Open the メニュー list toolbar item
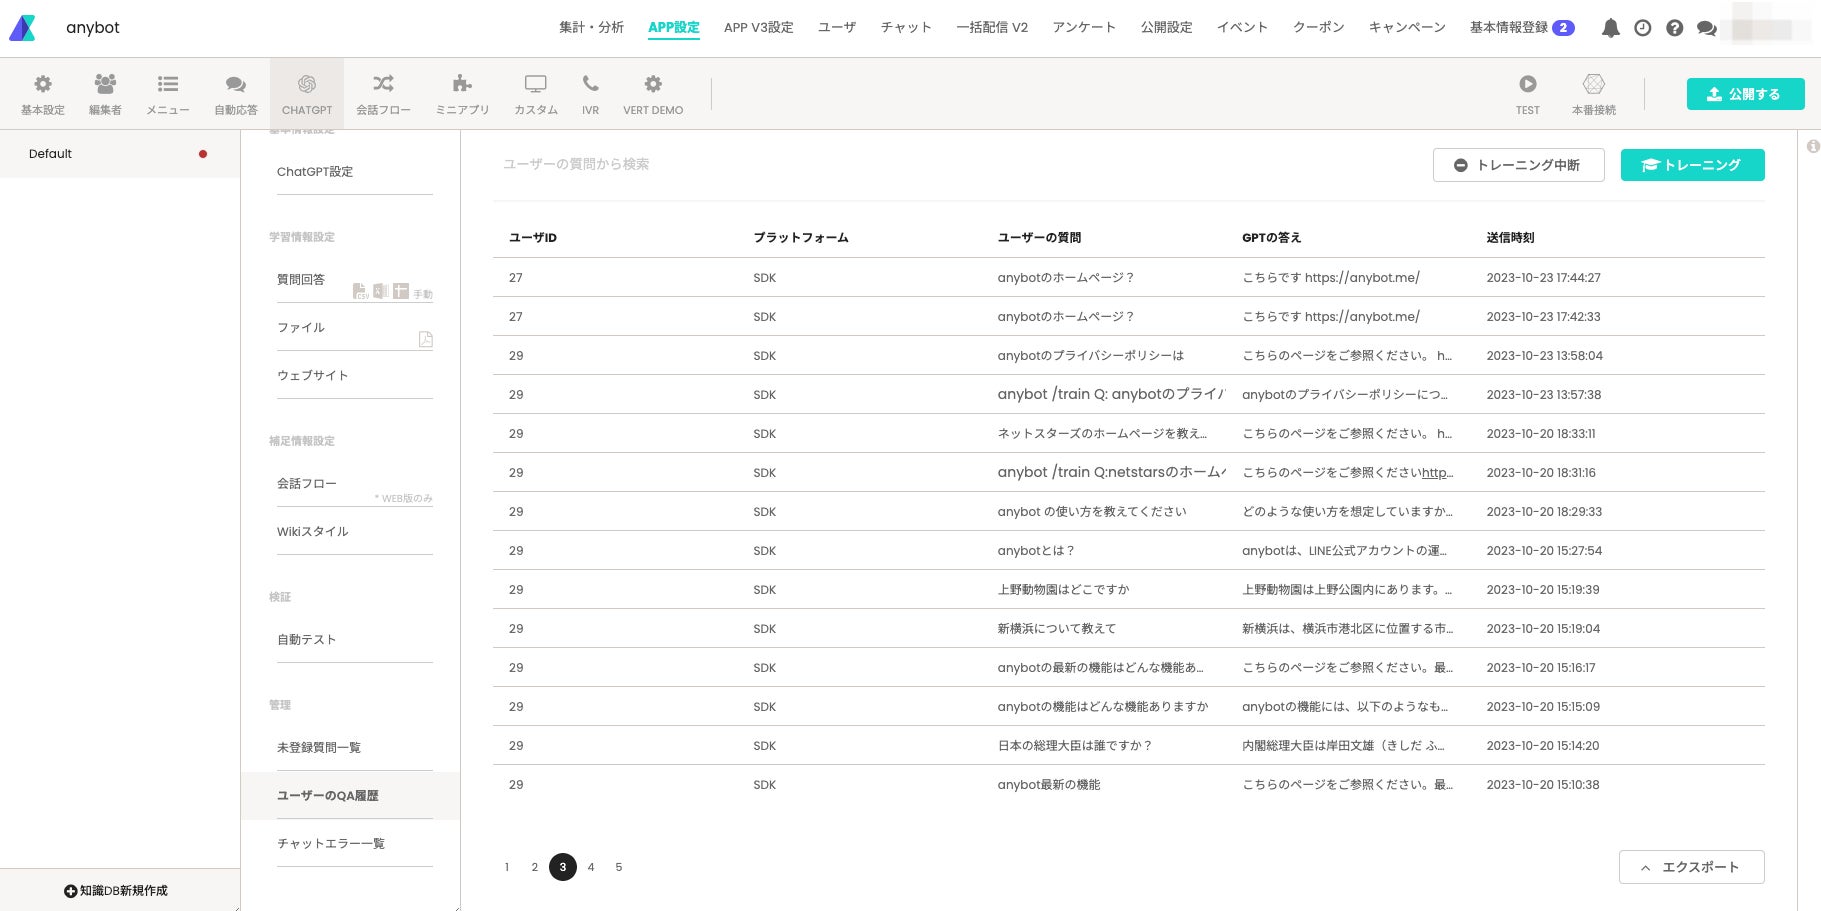 click(168, 94)
